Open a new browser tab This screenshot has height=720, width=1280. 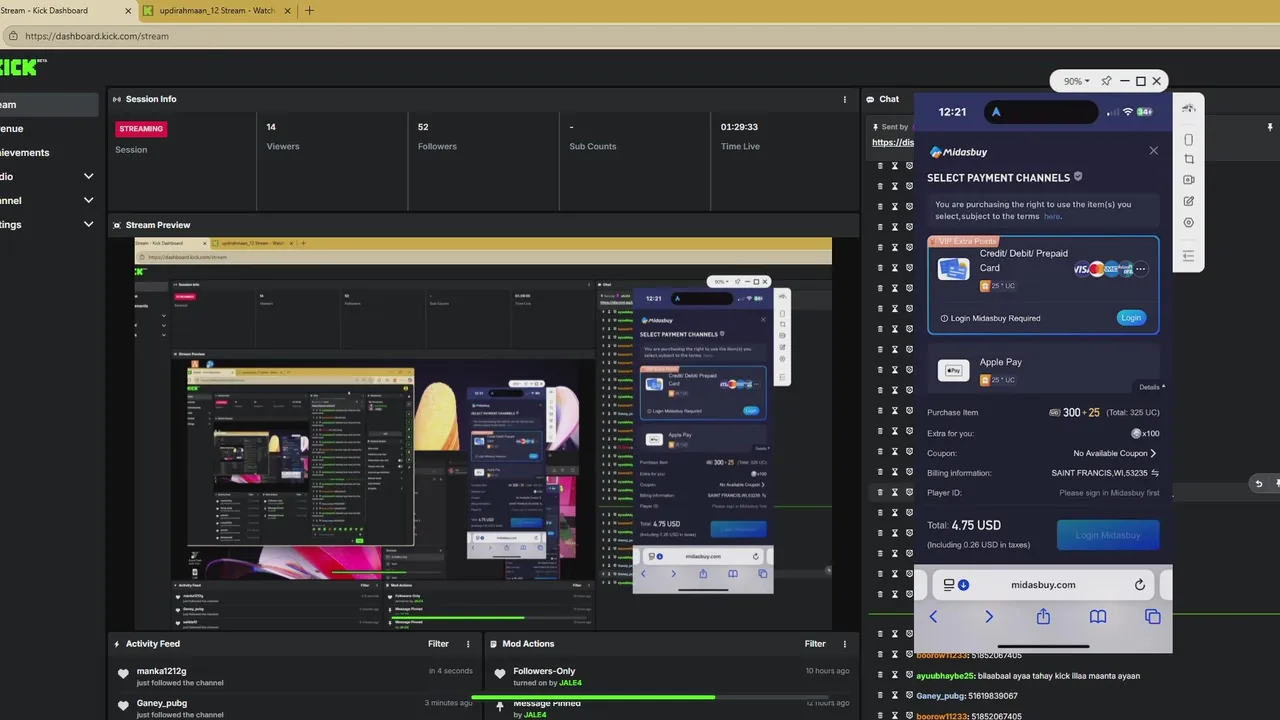click(309, 11)
